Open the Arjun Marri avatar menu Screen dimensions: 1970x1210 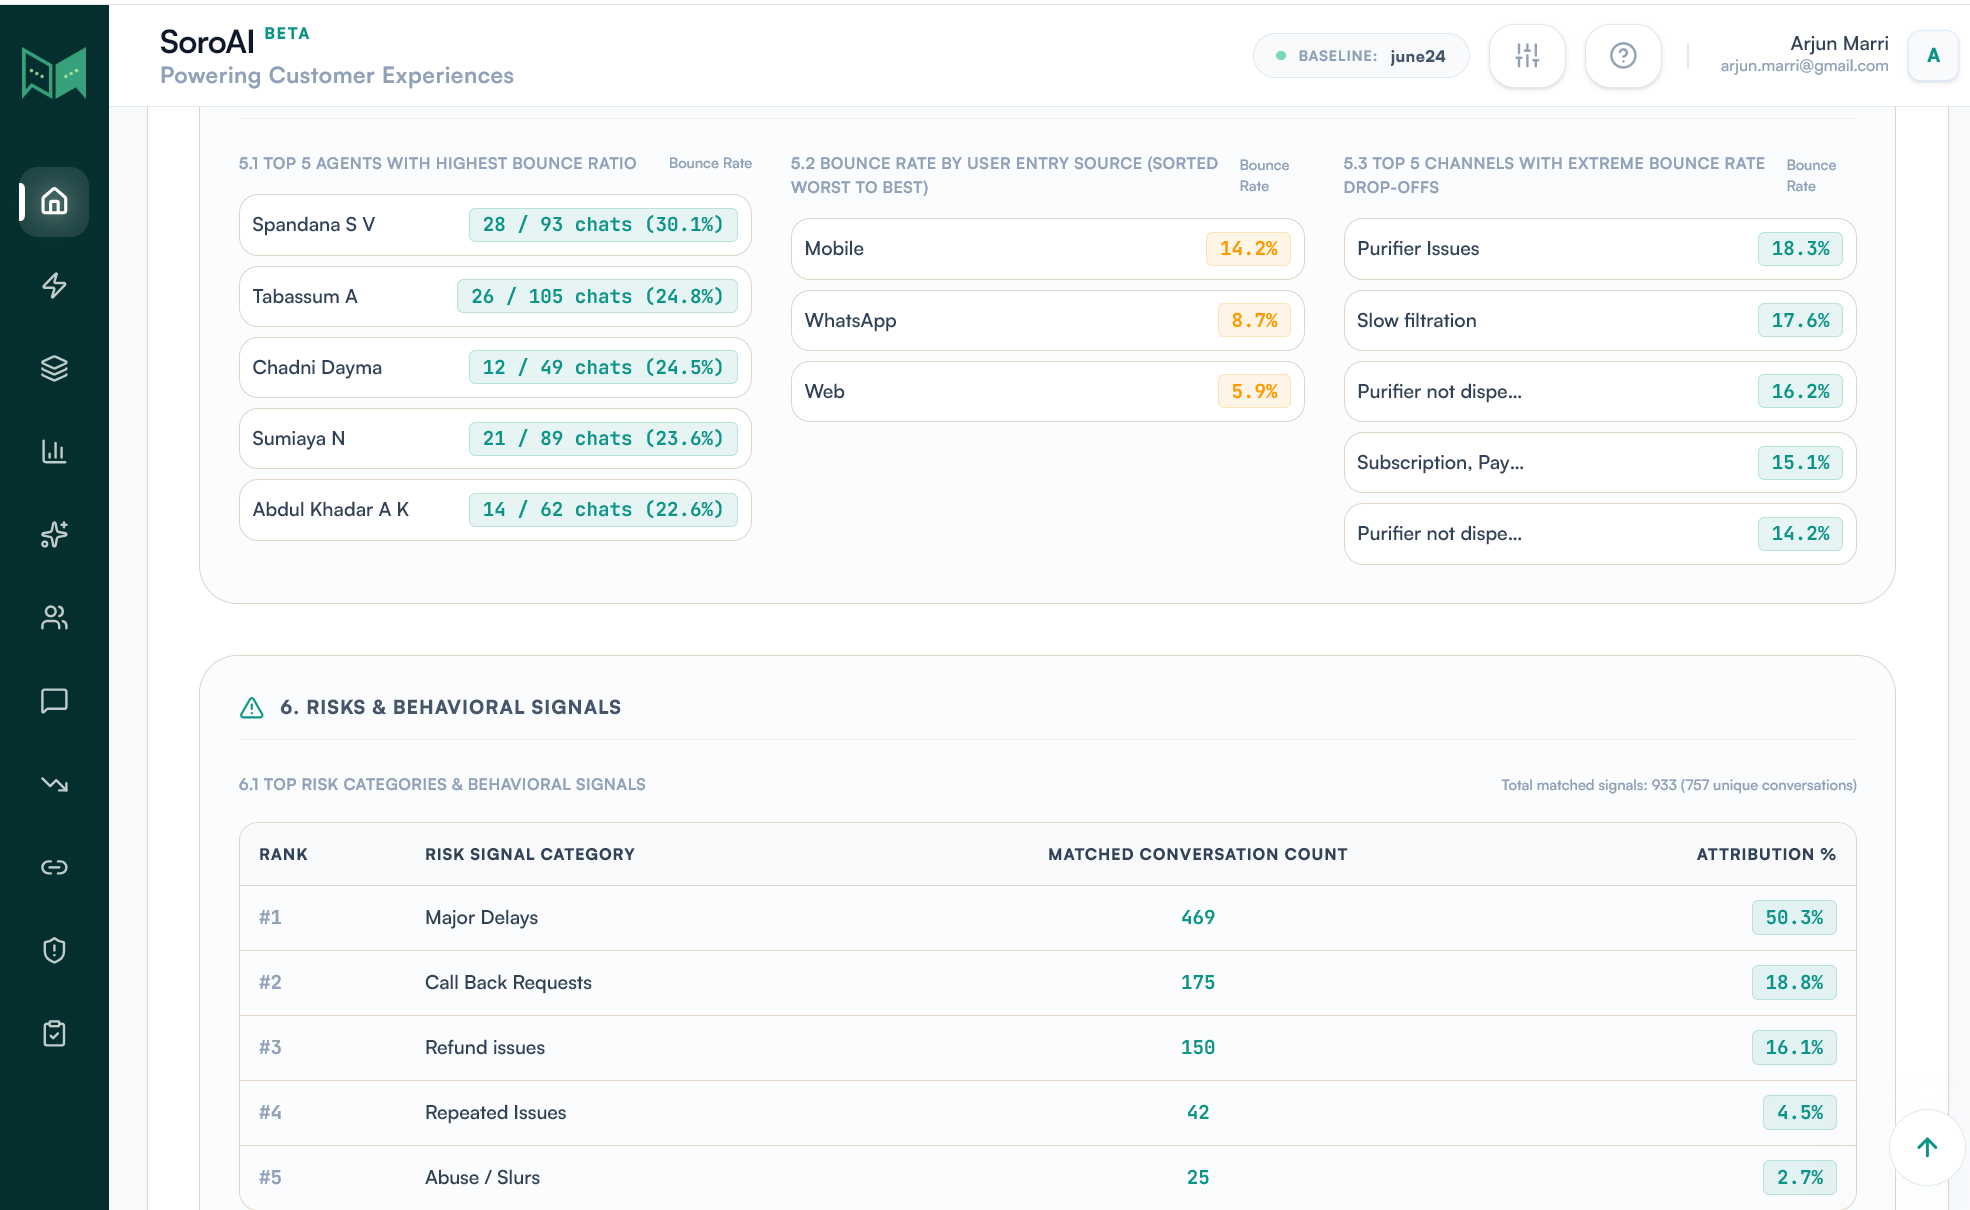coord(1933,56)
